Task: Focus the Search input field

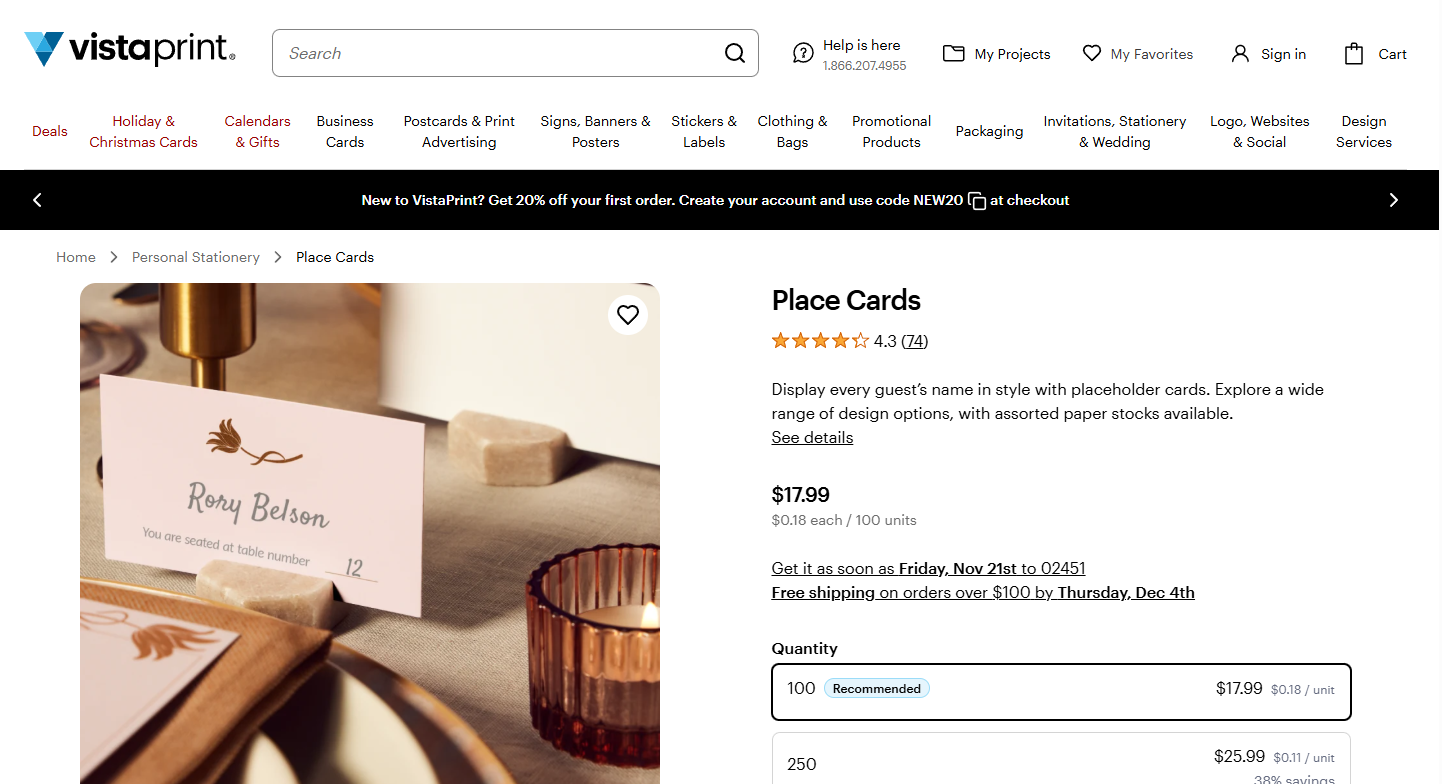Action: click(500, 53)
